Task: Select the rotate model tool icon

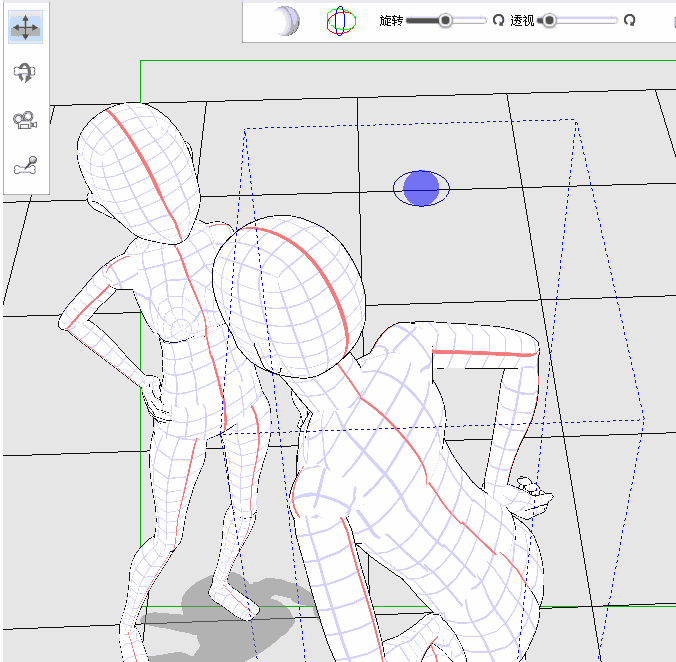Action: 25,72
